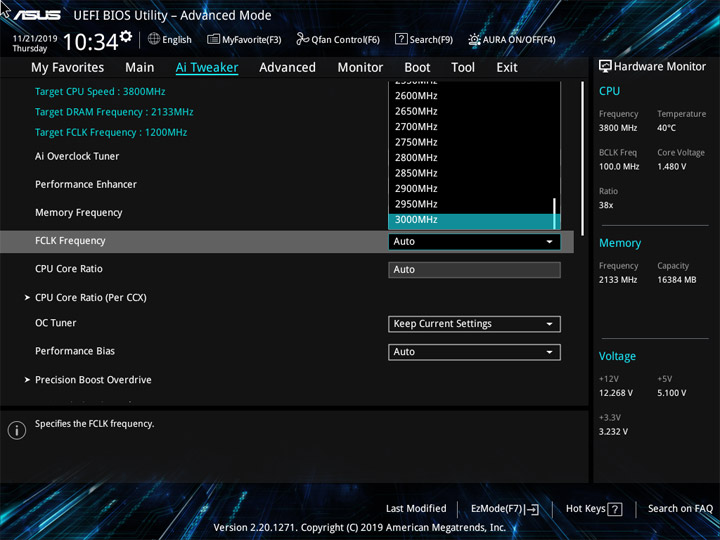The image size is (720, 540).
Task: Click the Core Voltage 1.480 V value
Action: click(x=672, y=167)
